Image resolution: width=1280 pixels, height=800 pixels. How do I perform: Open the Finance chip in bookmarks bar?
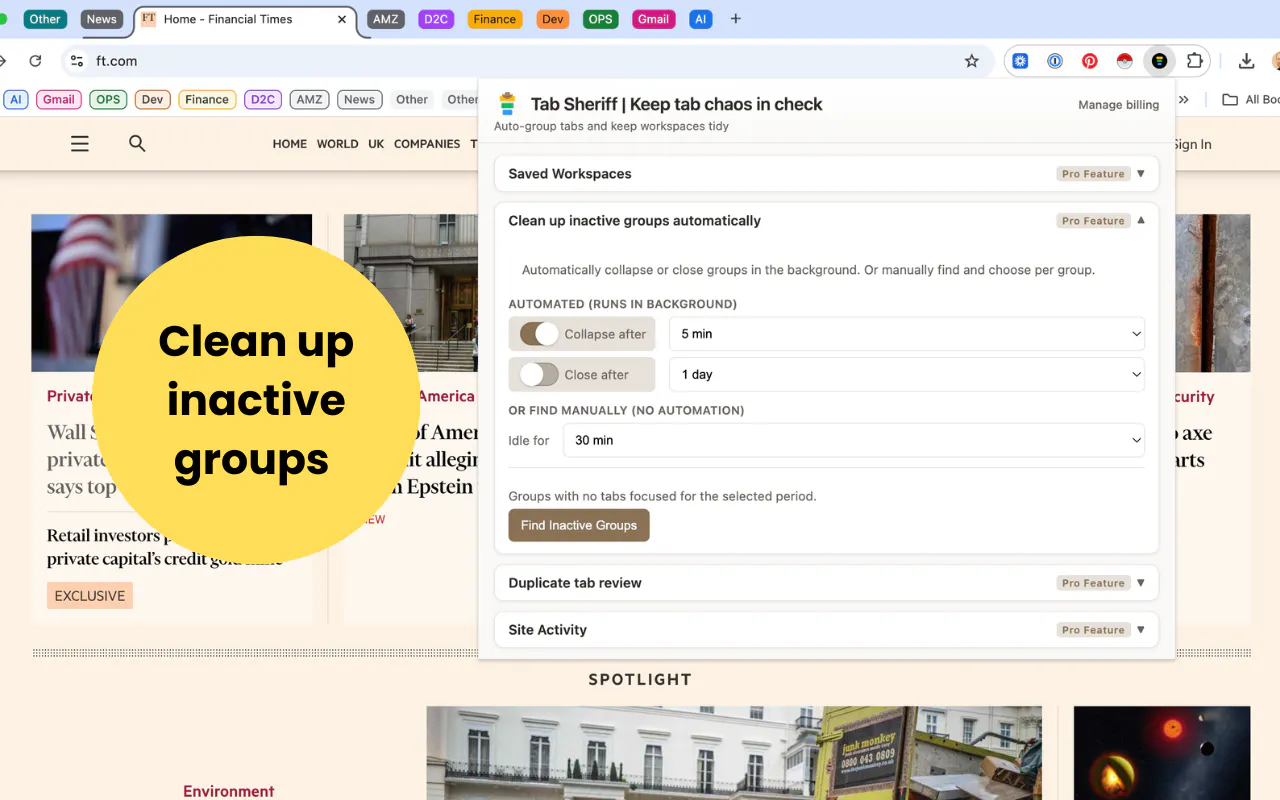pyautogui.click(x=207, y=99)
